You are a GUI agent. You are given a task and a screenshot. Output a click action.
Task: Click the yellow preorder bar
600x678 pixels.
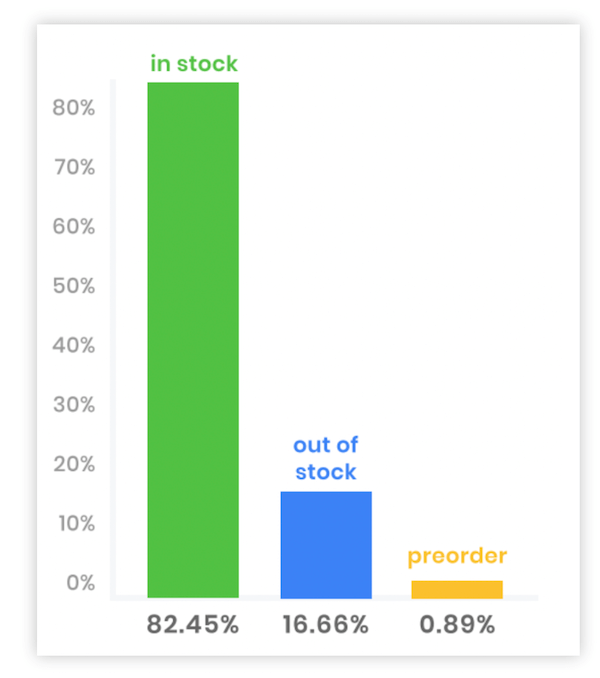[457, 589]
